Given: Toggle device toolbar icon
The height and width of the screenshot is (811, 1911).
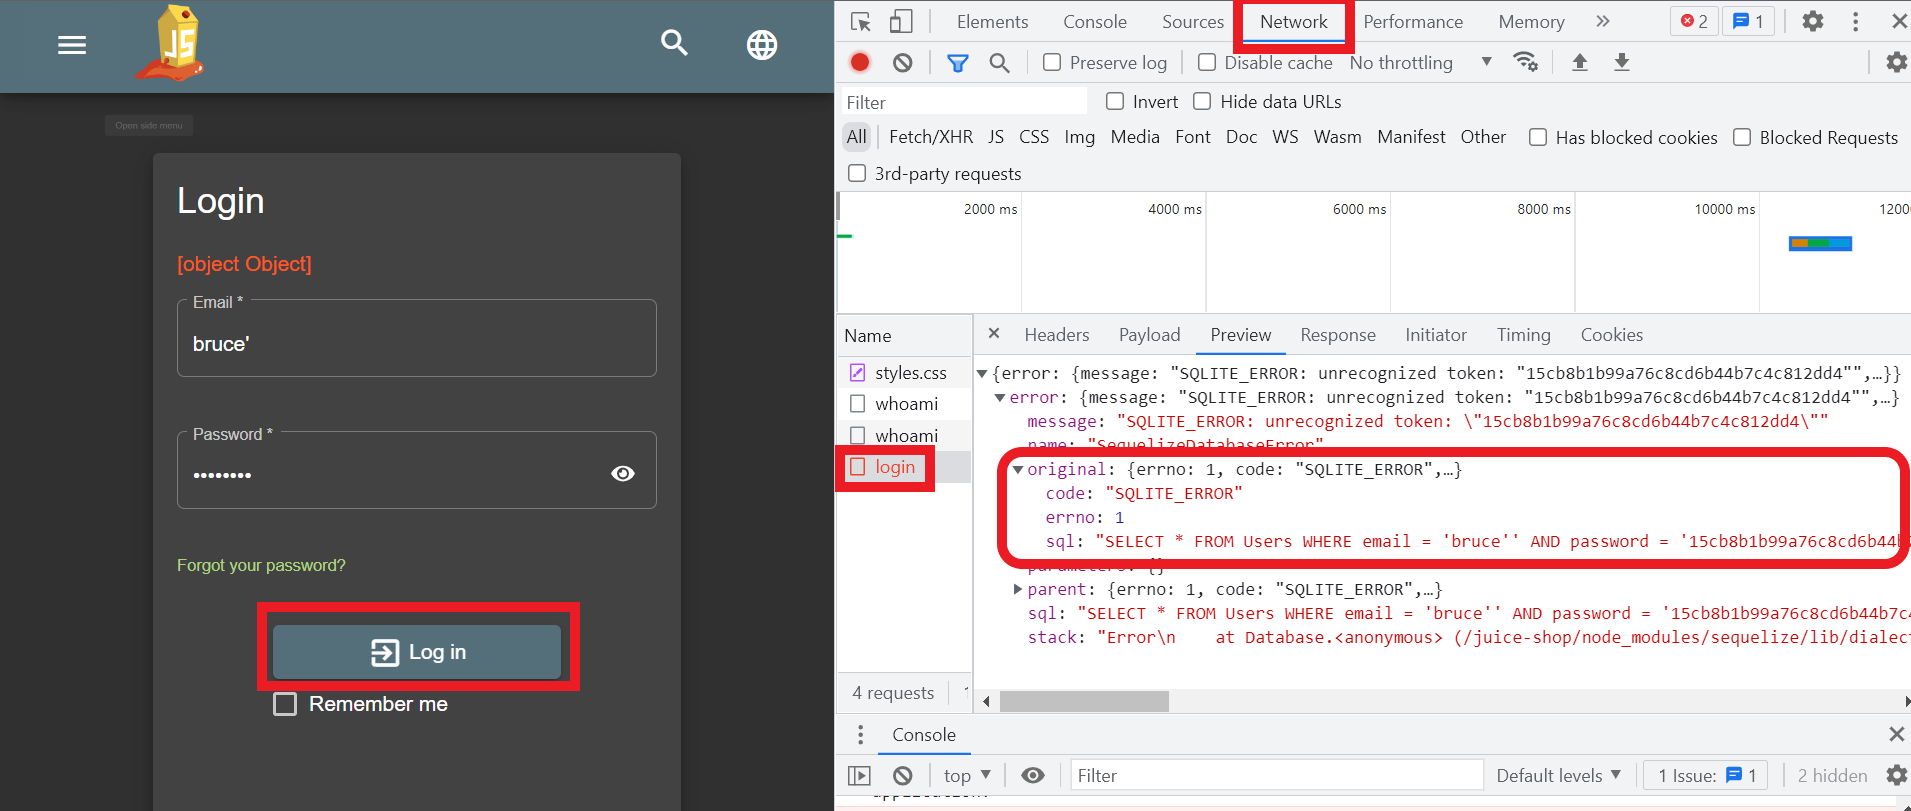Looking at the screenshot, I should 901,21.
